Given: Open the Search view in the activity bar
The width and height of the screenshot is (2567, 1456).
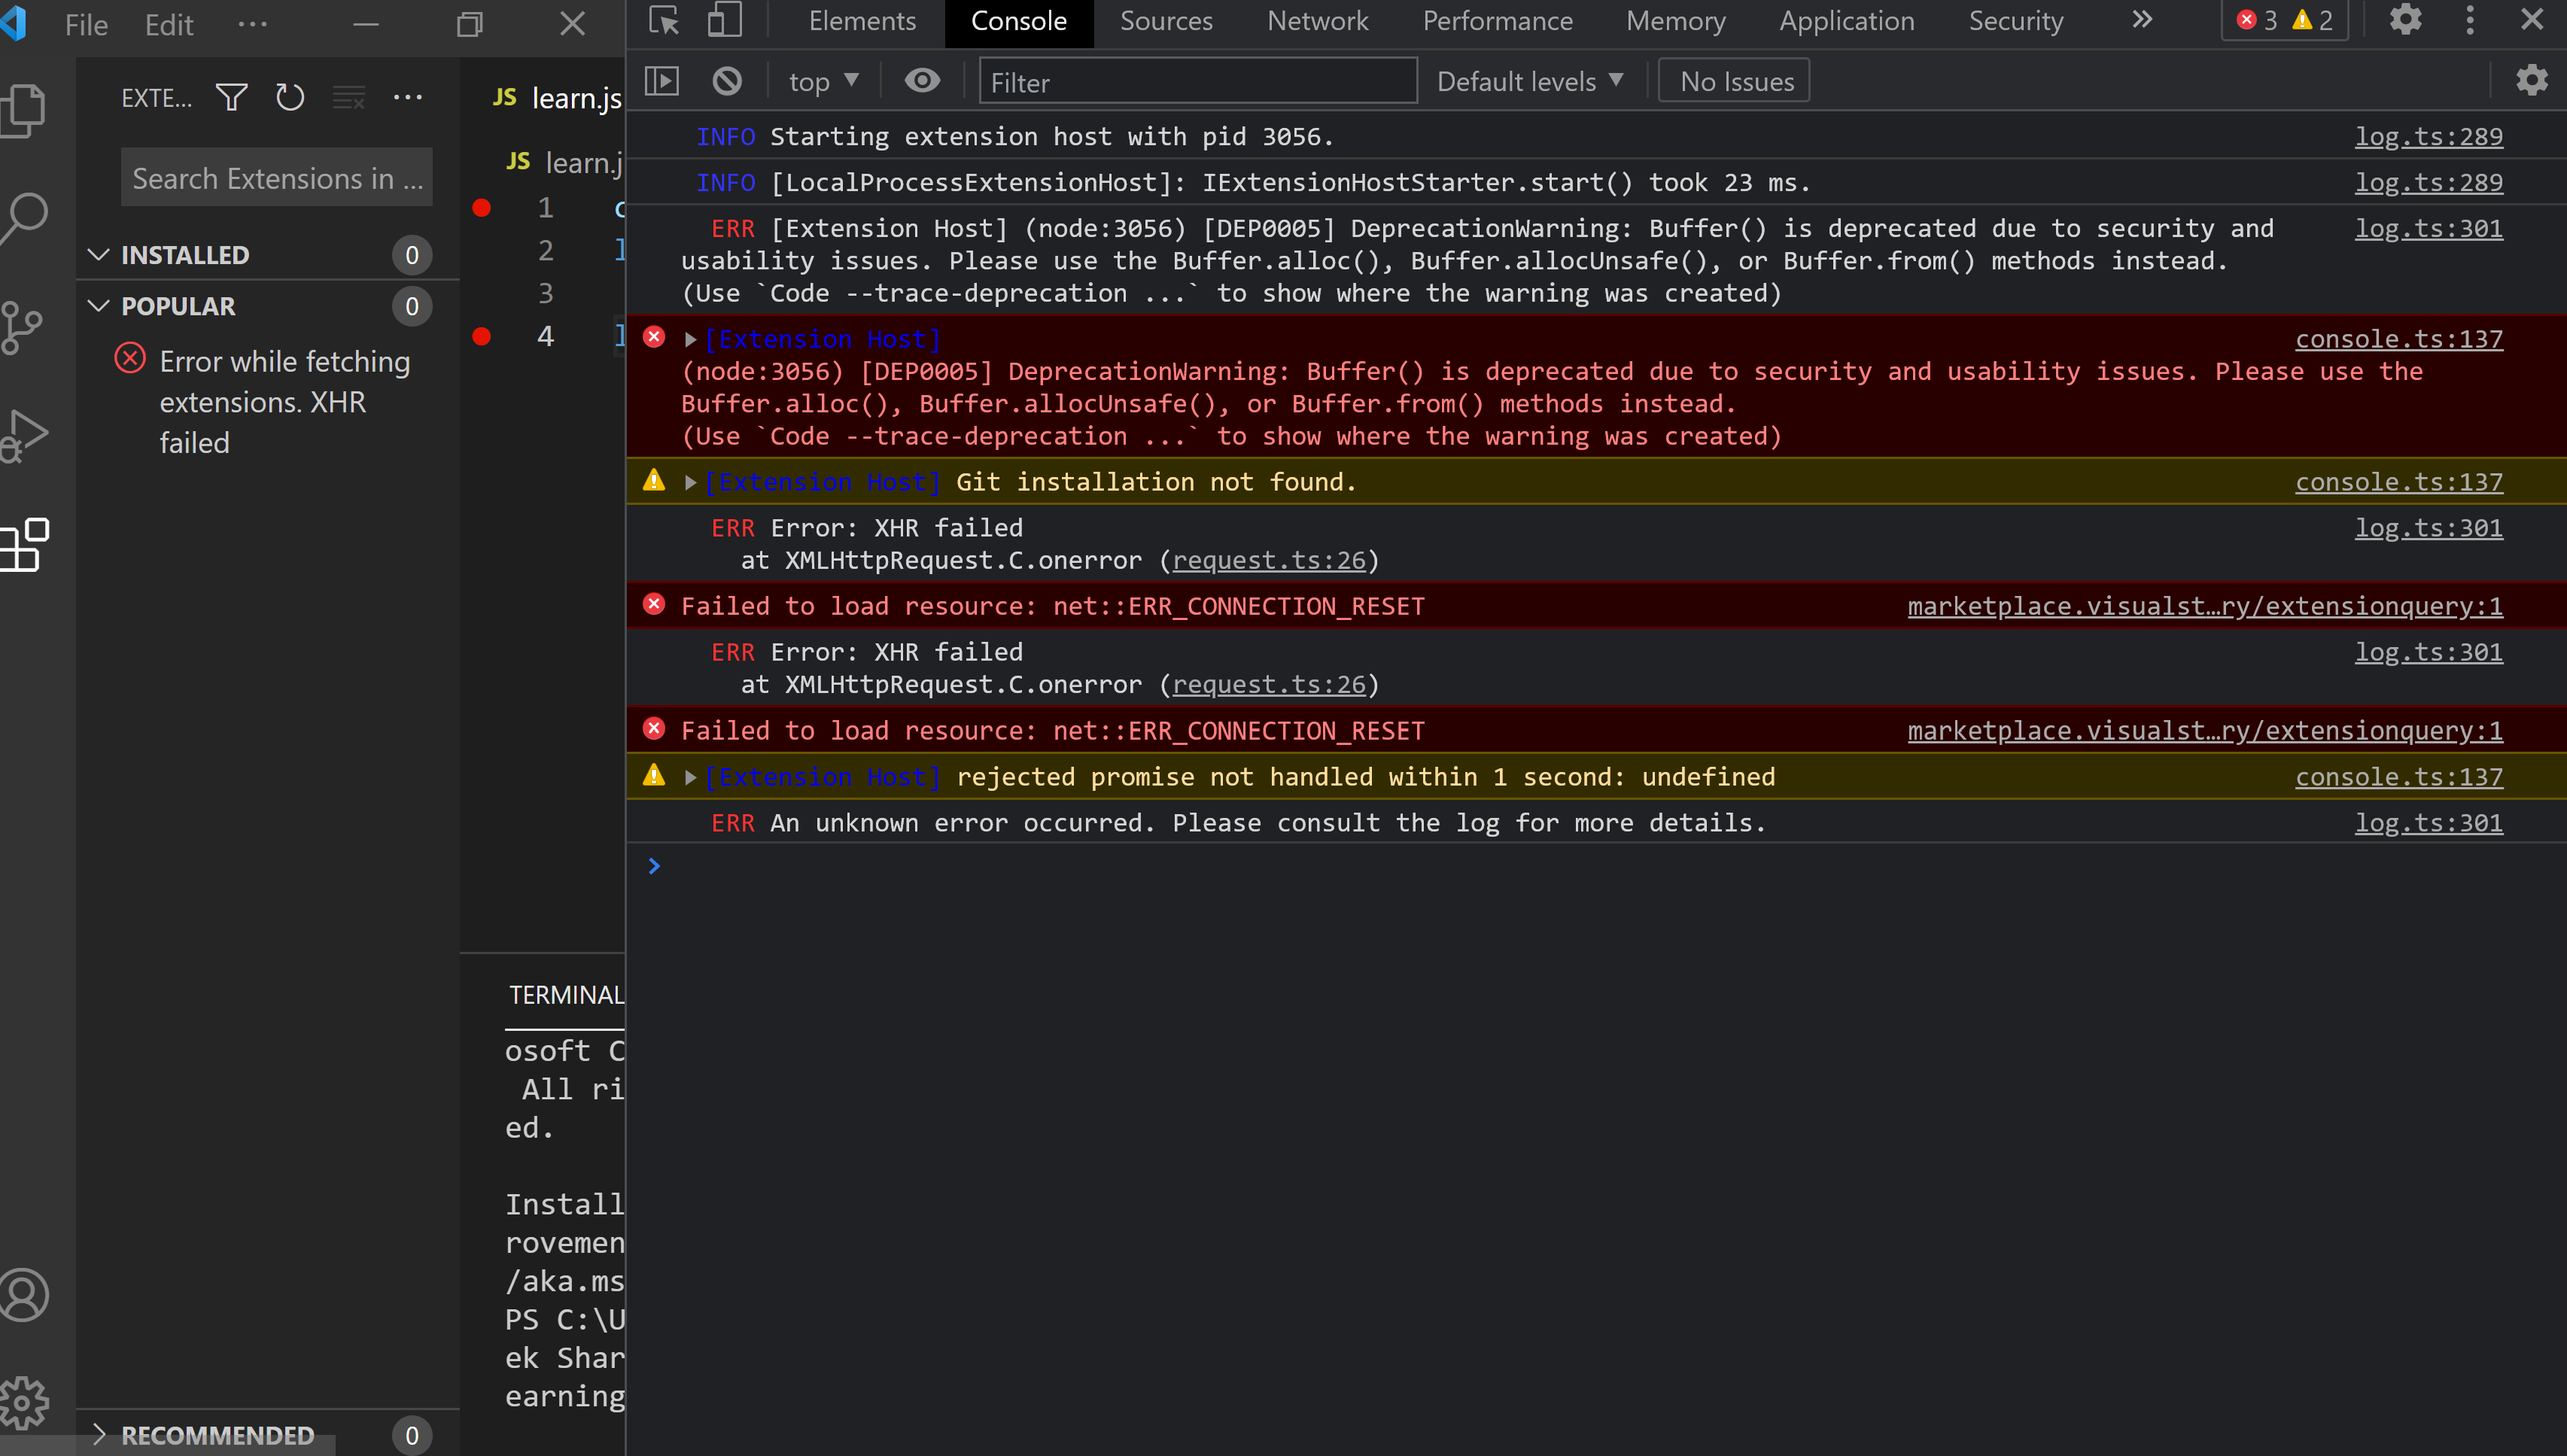Looking at the screenshot, I should [25, 217].
